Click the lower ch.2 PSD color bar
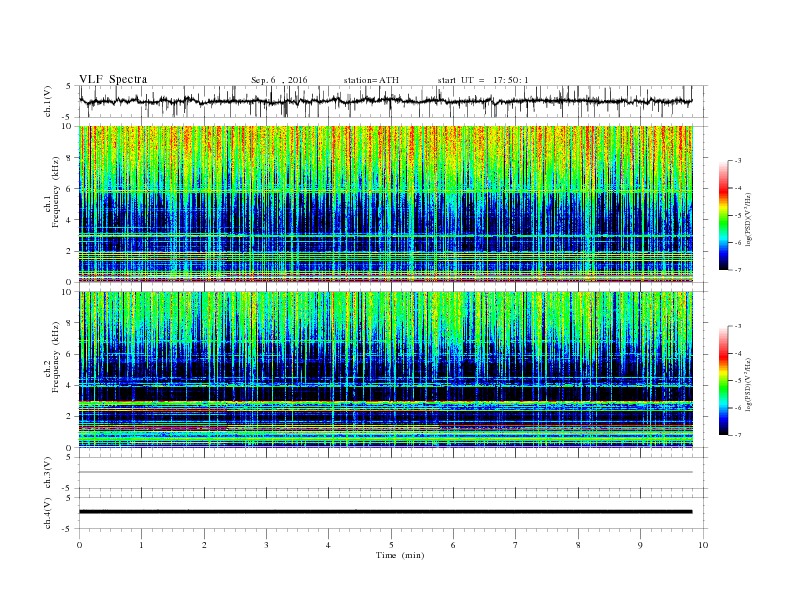The image size is (792, 612). (724, 380)
